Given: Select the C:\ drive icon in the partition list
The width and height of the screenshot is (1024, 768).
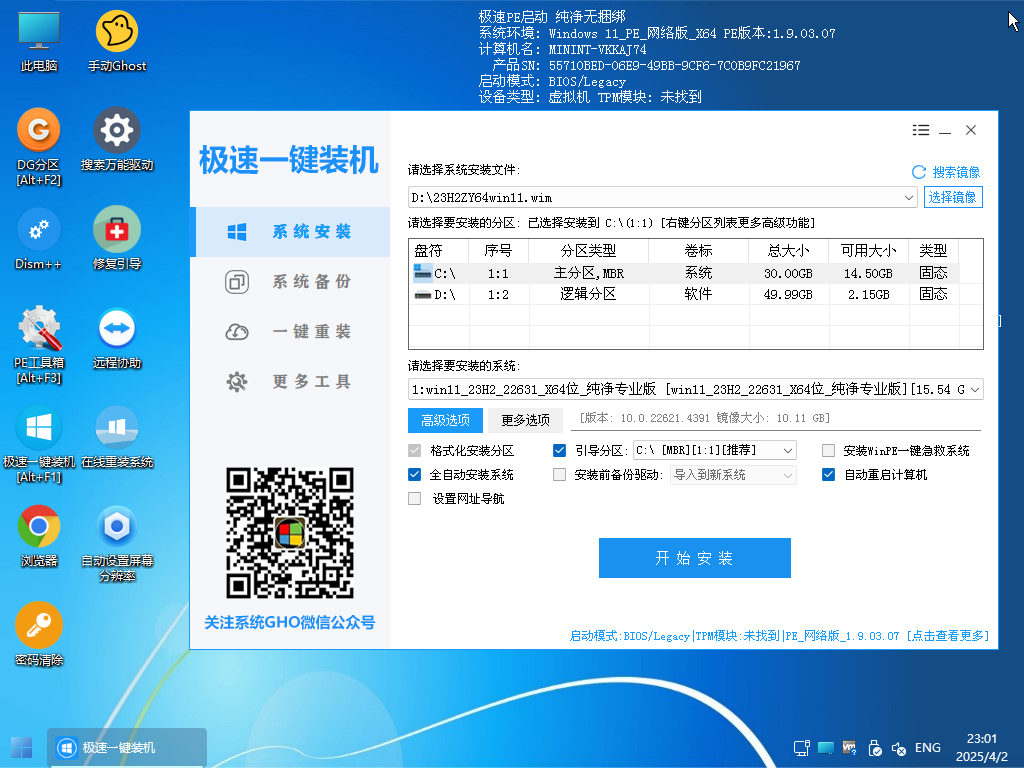Looking at the screenshot, I should [423, 272].
